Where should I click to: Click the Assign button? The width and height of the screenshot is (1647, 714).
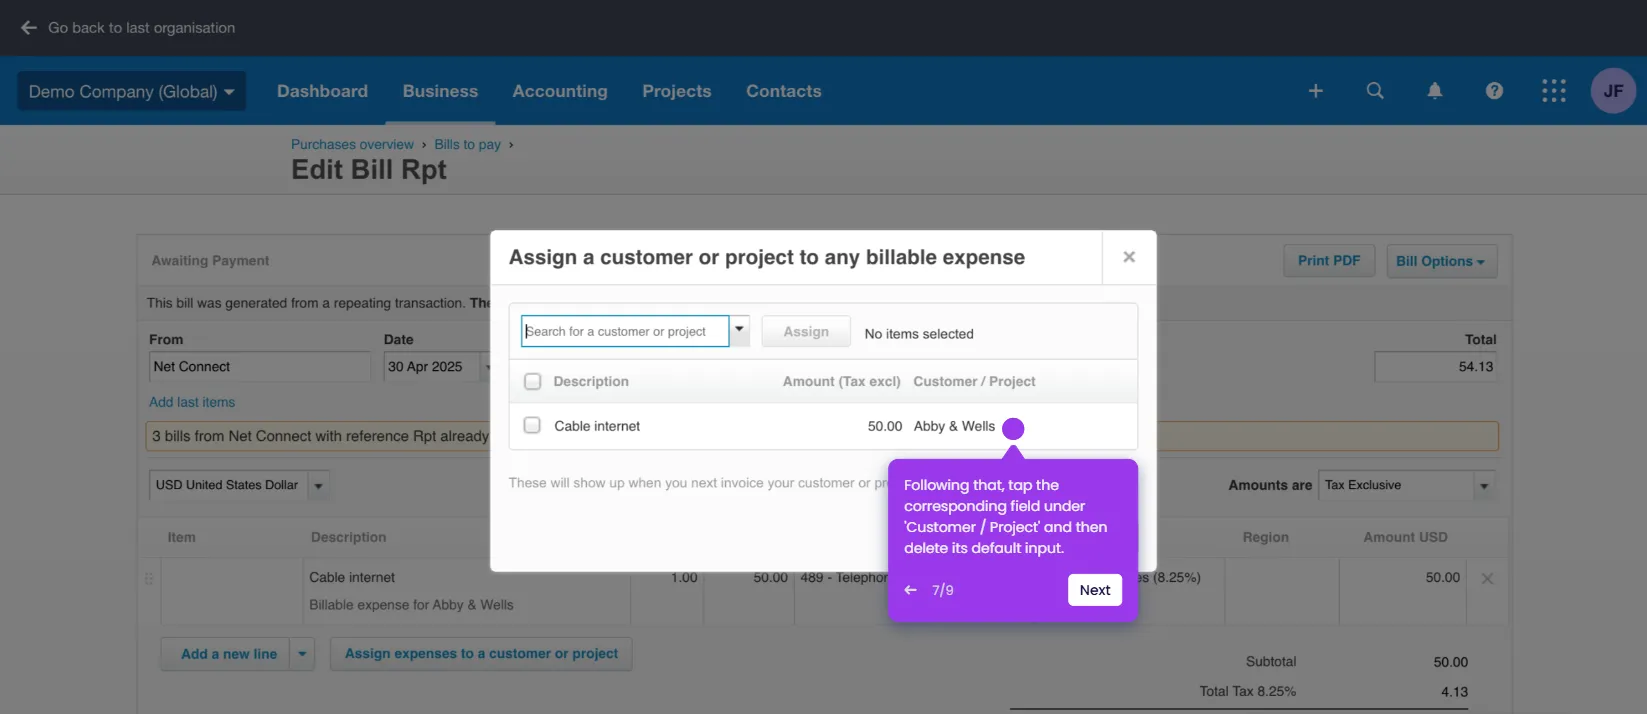pos(806,331)
